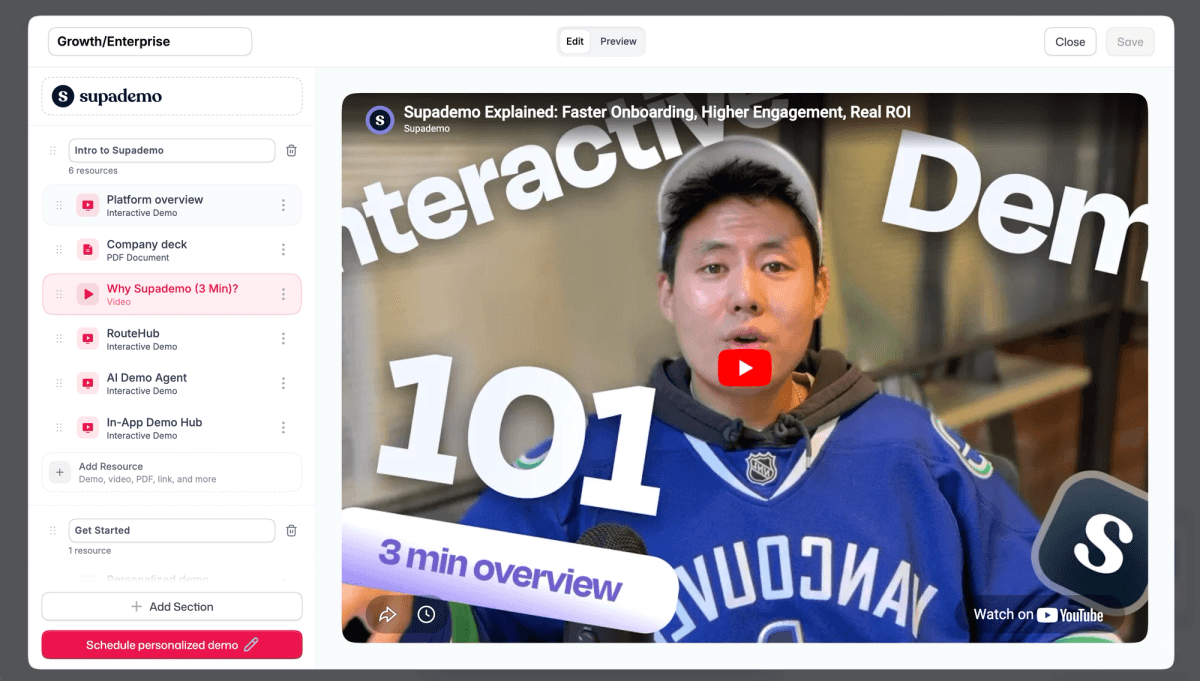
Task: Click the Close button
Action: [x=1070, y=42]
